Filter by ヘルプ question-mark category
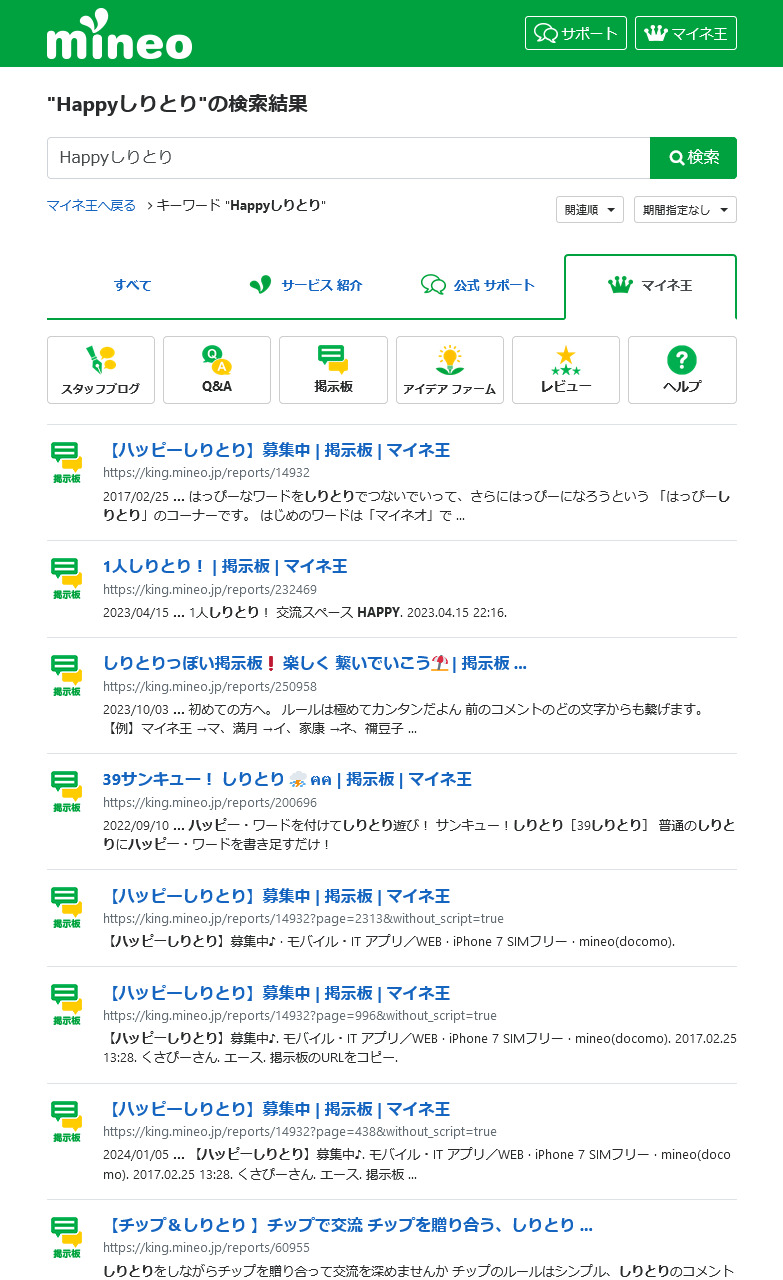Screen dimensions: 783x1280 click(x=682, y=370)
